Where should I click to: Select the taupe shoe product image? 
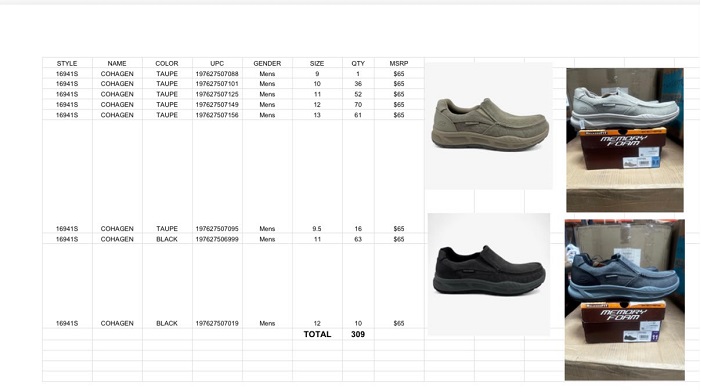point(489,126)
